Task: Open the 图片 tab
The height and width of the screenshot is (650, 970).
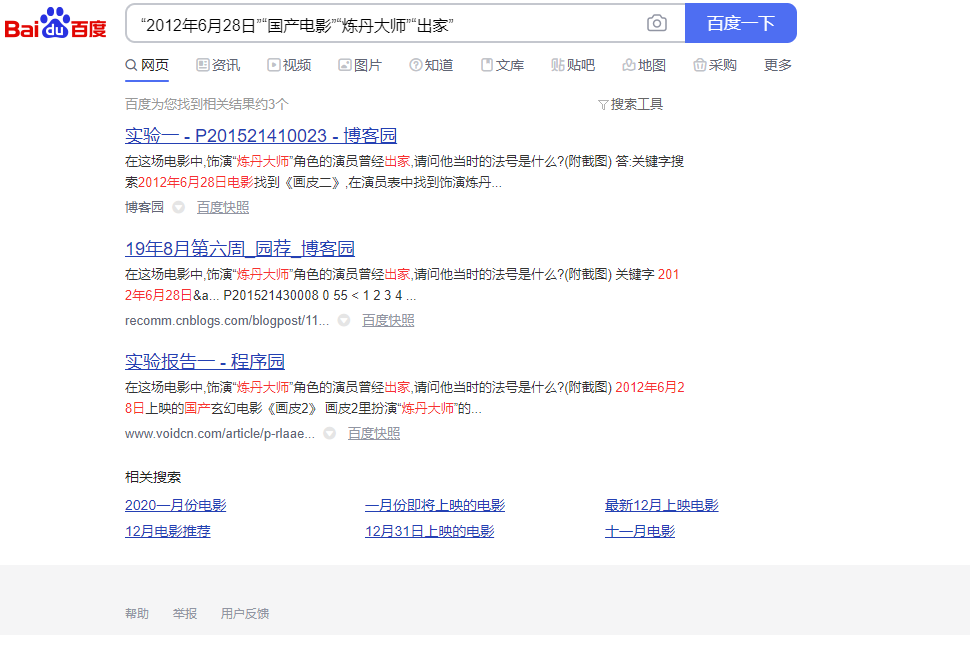Action: (x=360, y=65)
